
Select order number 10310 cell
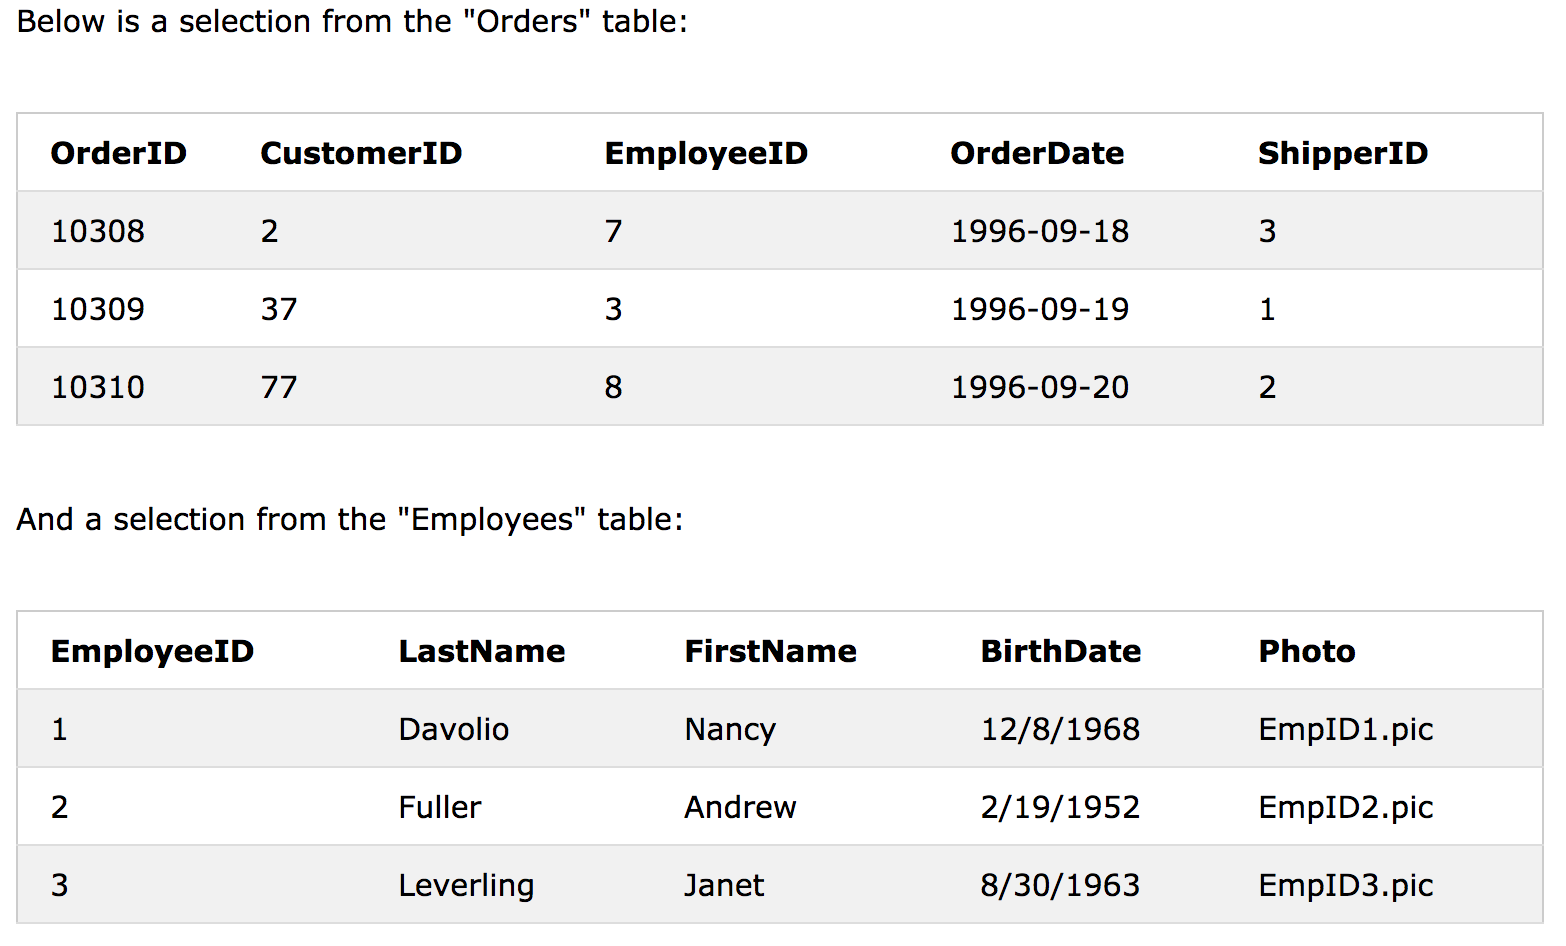tap(98, 387)
